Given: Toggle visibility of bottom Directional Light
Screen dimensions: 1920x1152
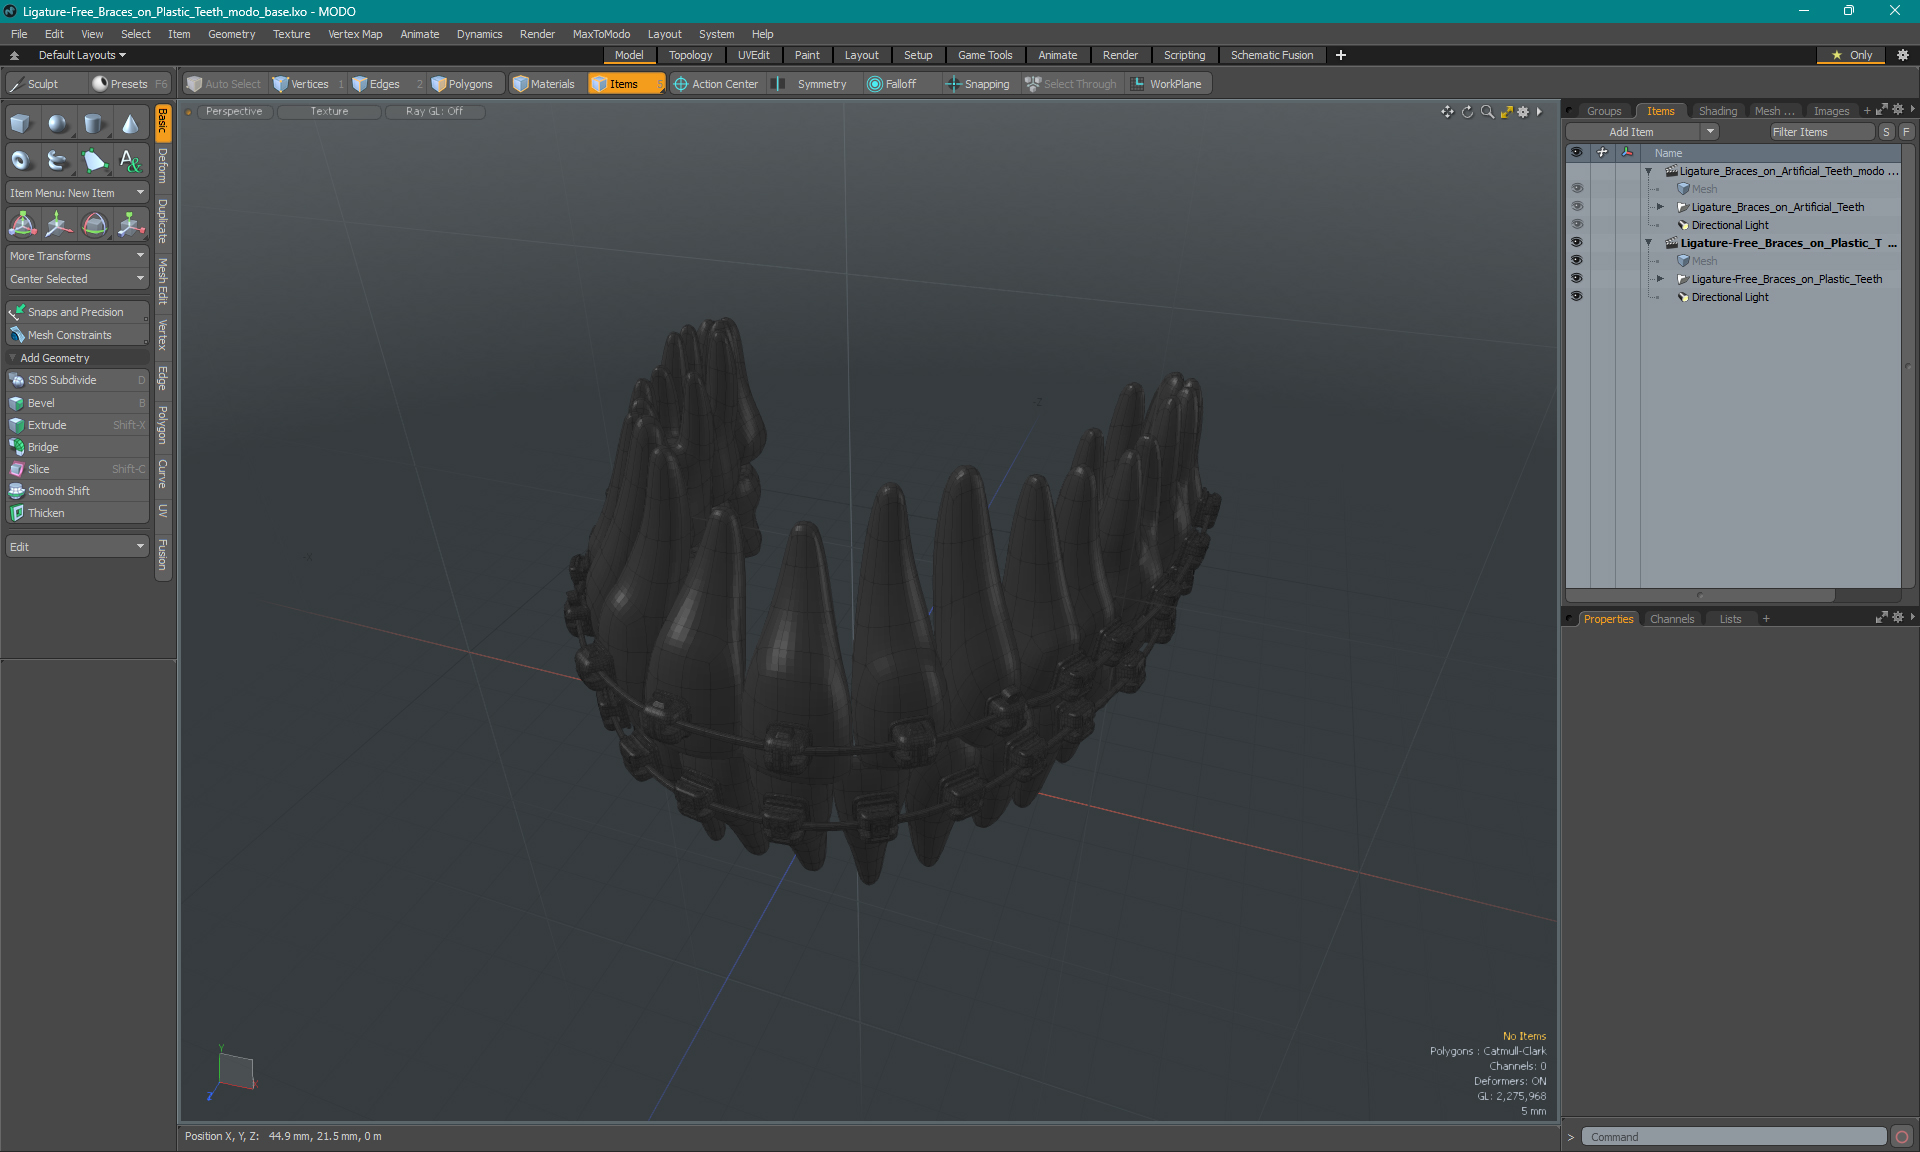Looking at the screenshot, I should pyautogui.click(x=1576, y=297).
